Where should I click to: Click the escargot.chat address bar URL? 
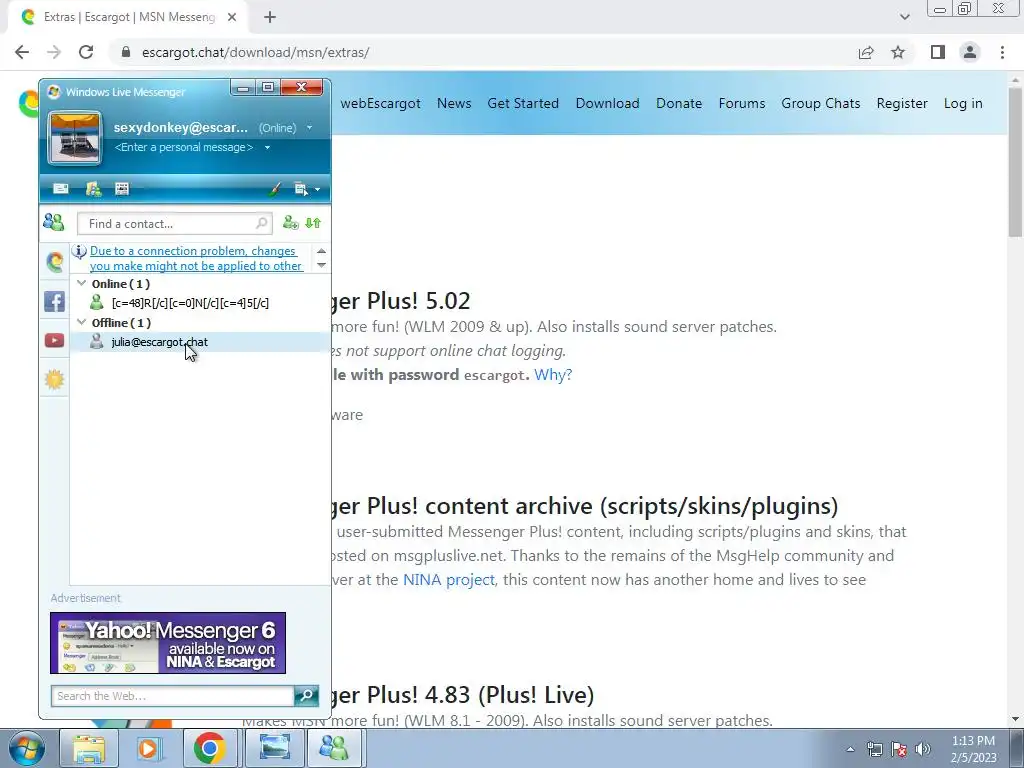tap(255, 52)
